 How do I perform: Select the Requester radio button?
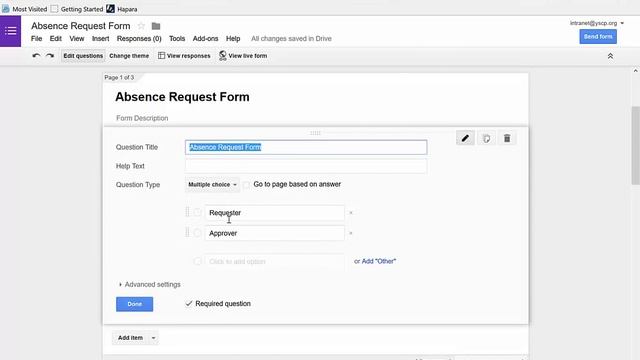(x=198, y=213)
